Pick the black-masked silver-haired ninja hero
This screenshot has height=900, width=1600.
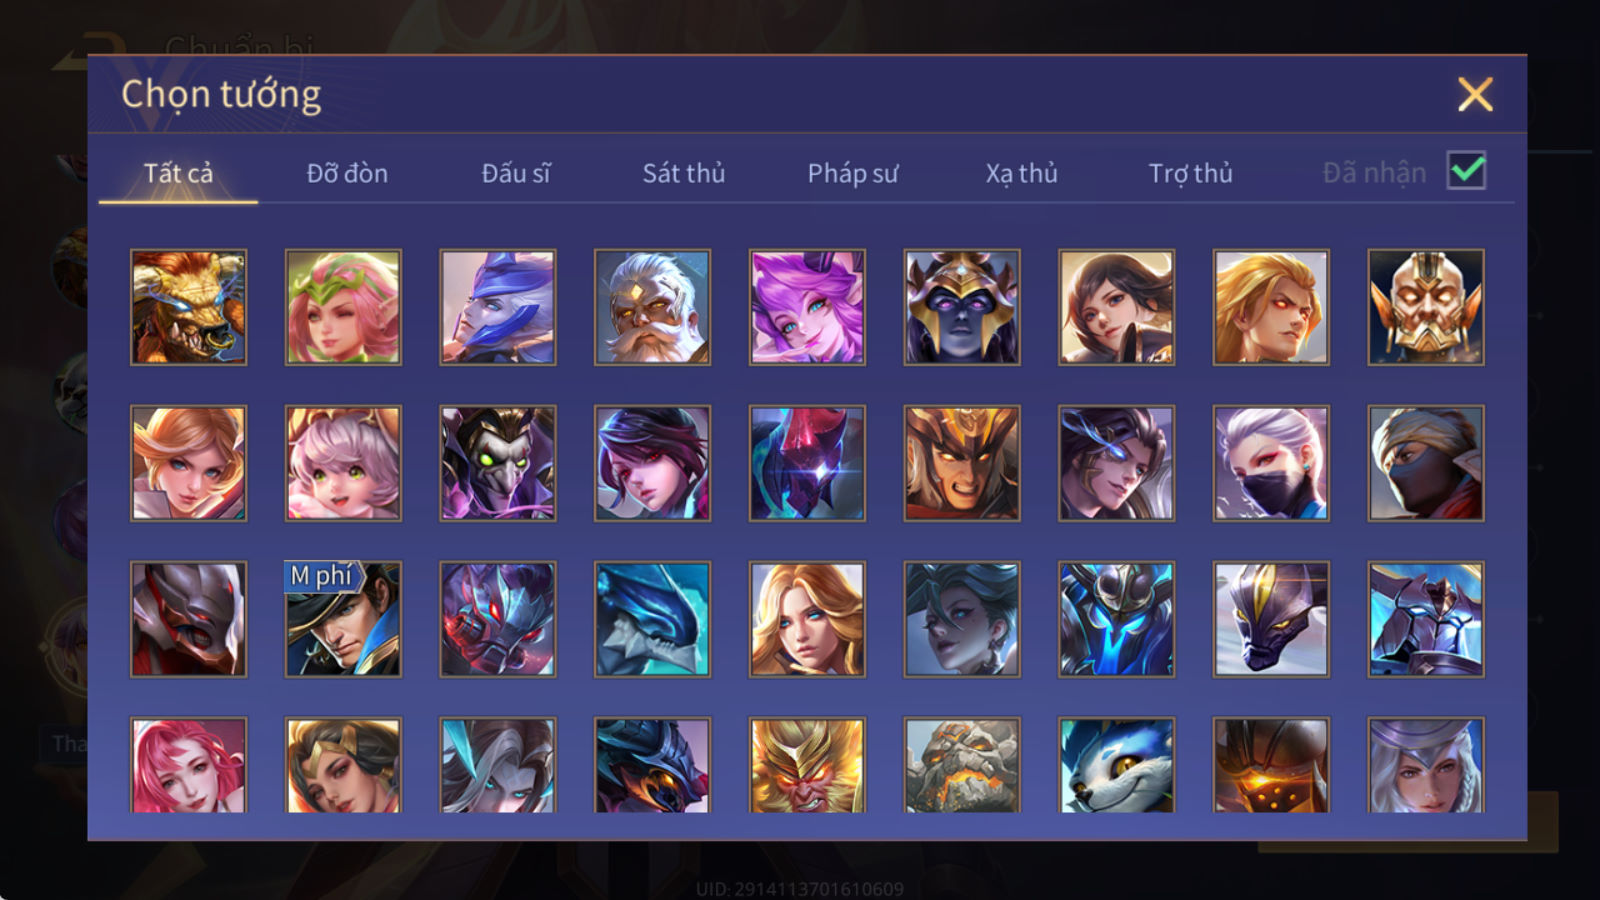tap(1271, 463)
